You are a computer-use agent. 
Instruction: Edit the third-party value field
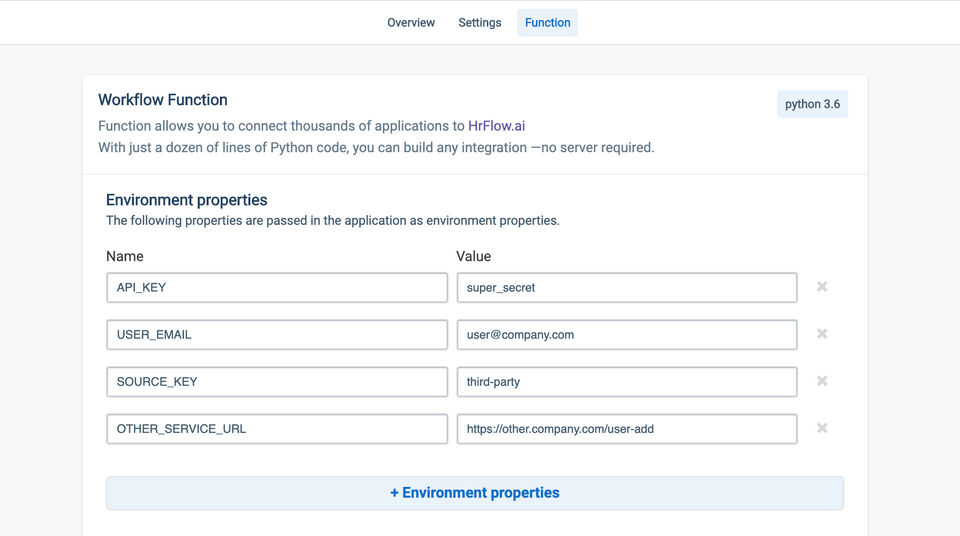click(627, 382)
